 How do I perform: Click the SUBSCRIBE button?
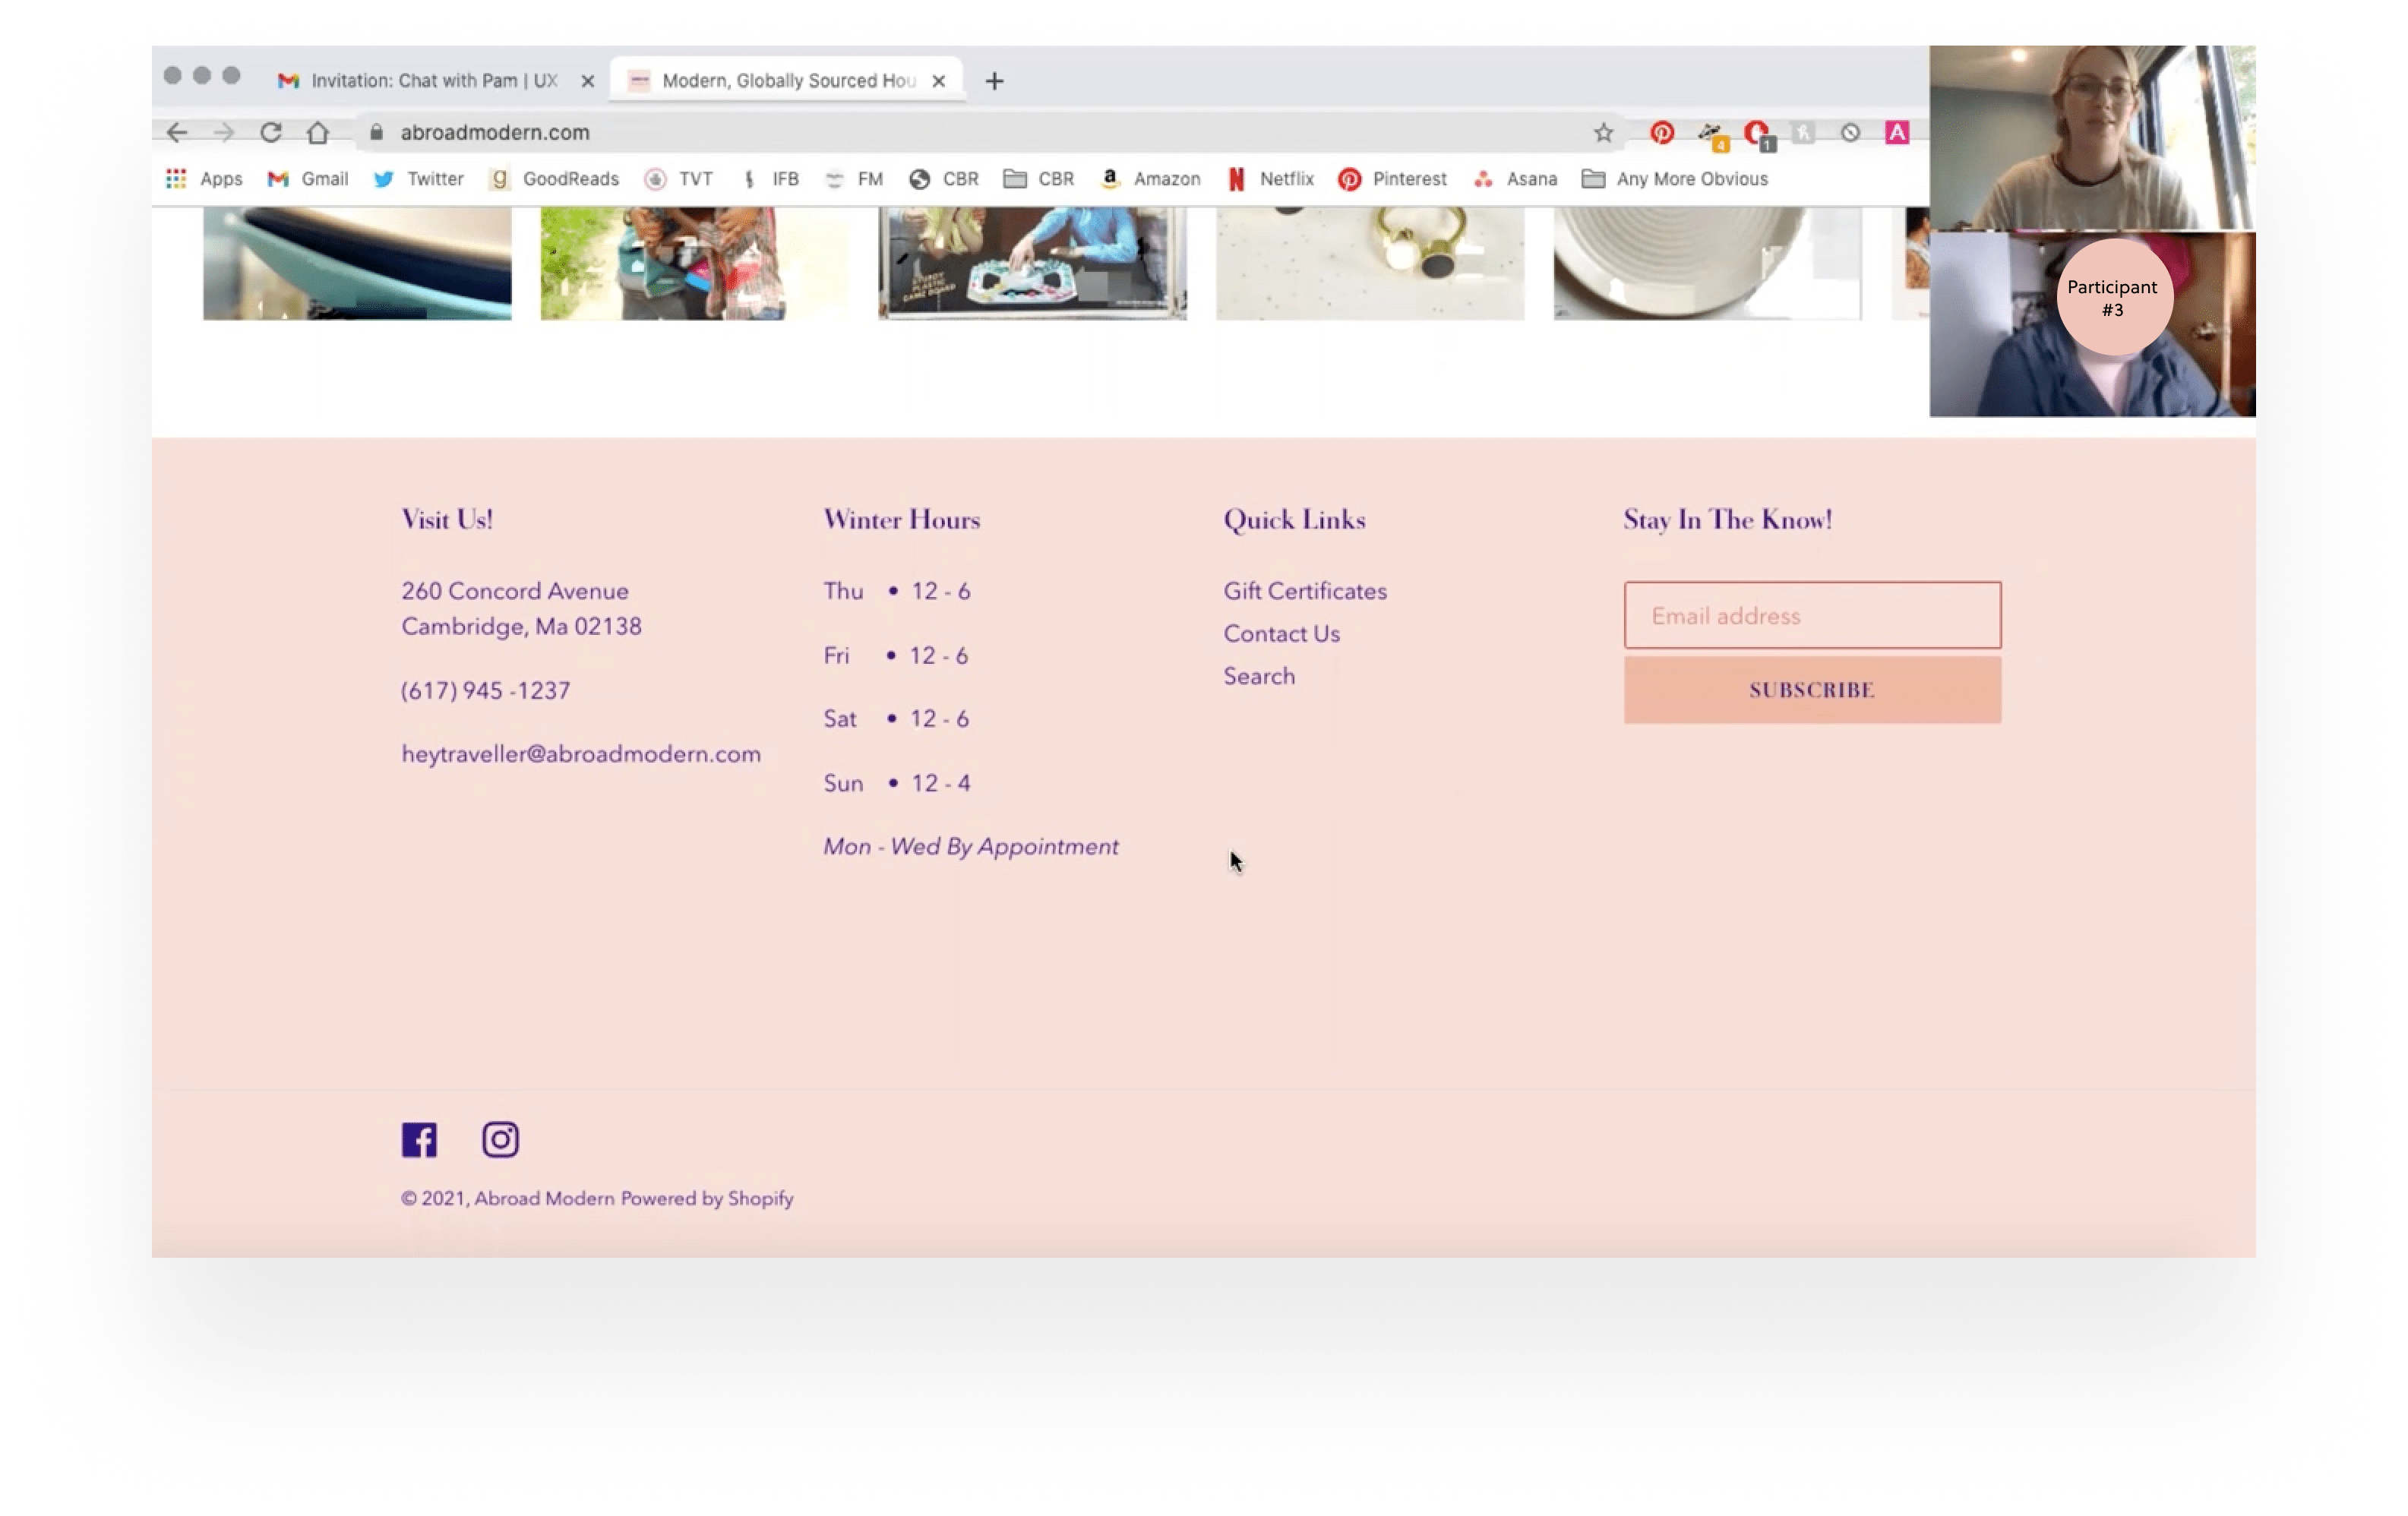[x=1811, y=690]
